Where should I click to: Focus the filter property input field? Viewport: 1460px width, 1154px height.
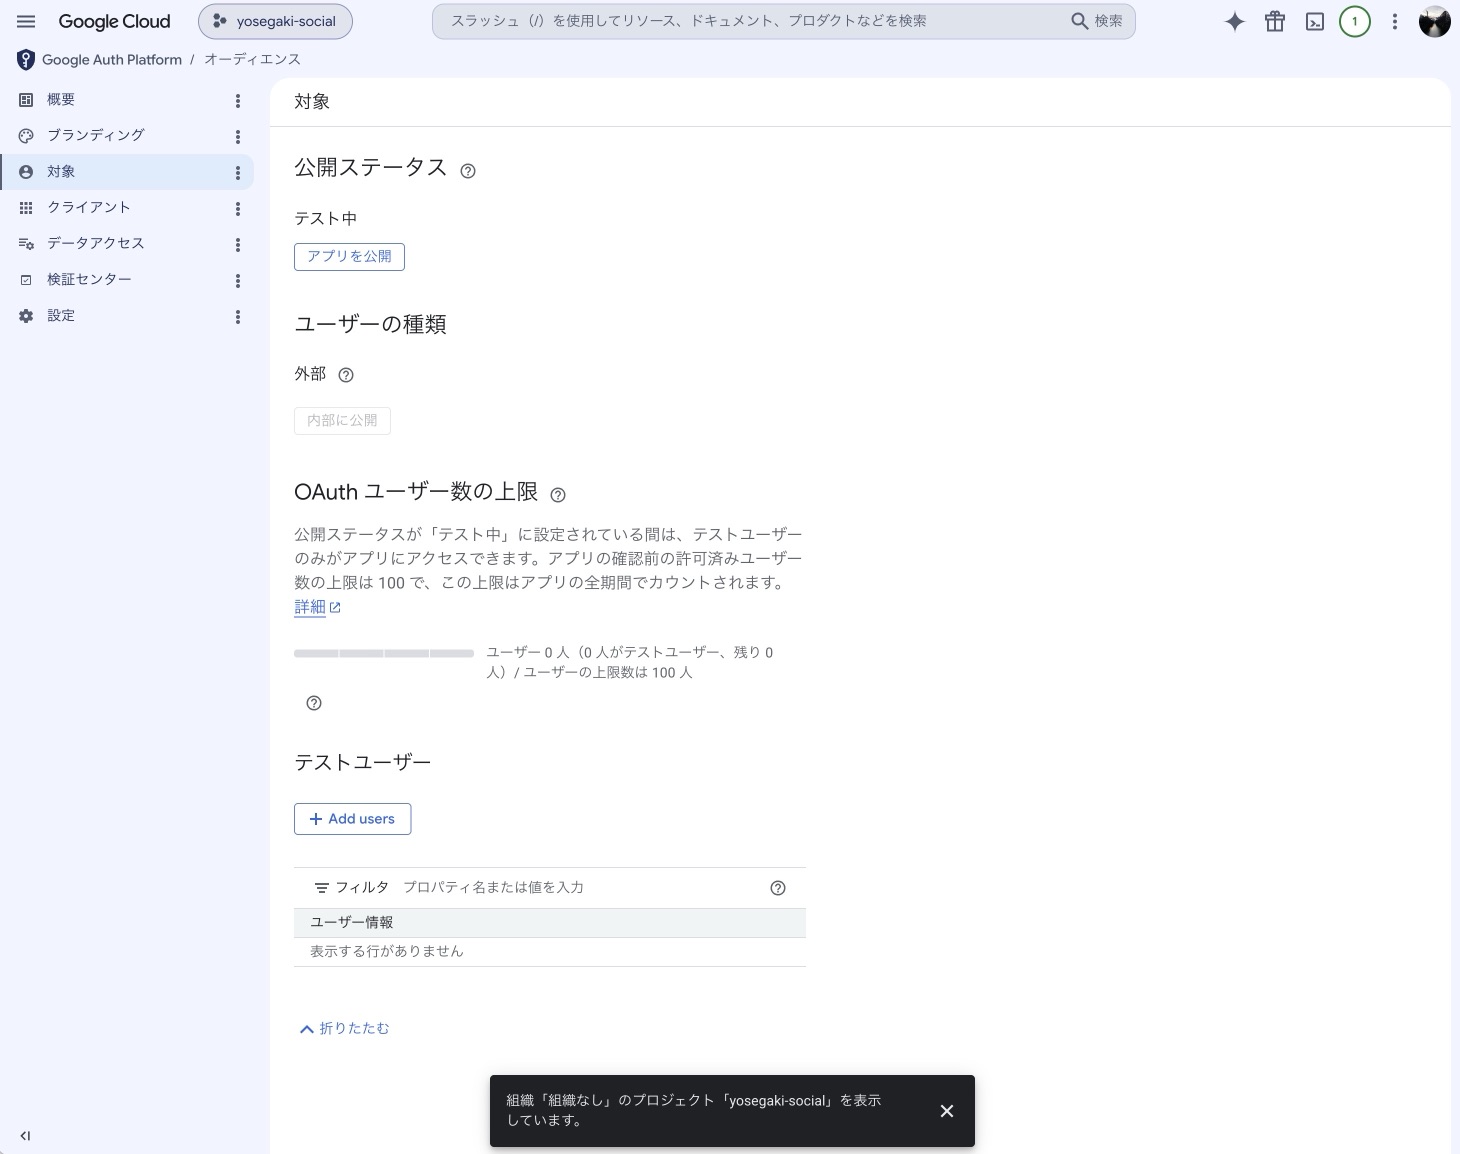580,888
